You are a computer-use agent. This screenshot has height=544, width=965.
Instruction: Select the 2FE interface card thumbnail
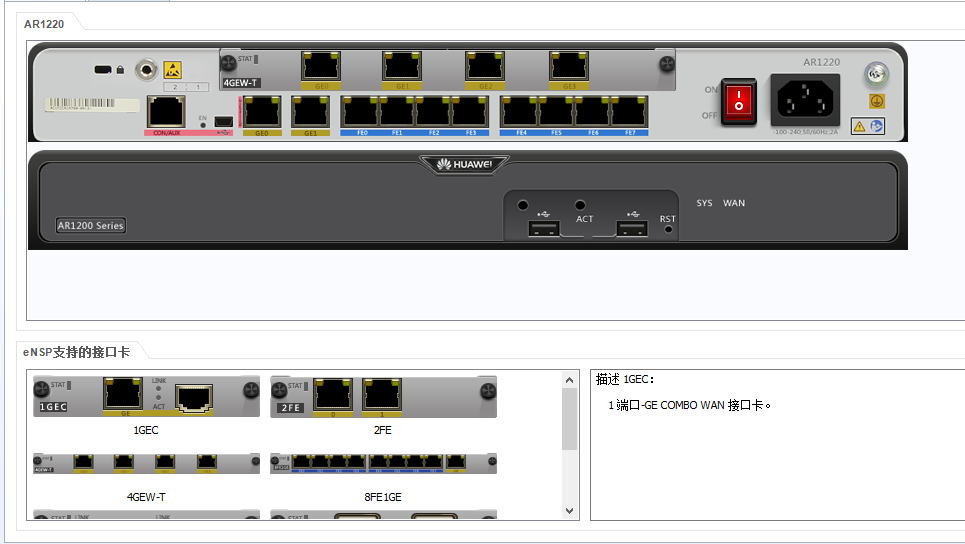[383, 396]
